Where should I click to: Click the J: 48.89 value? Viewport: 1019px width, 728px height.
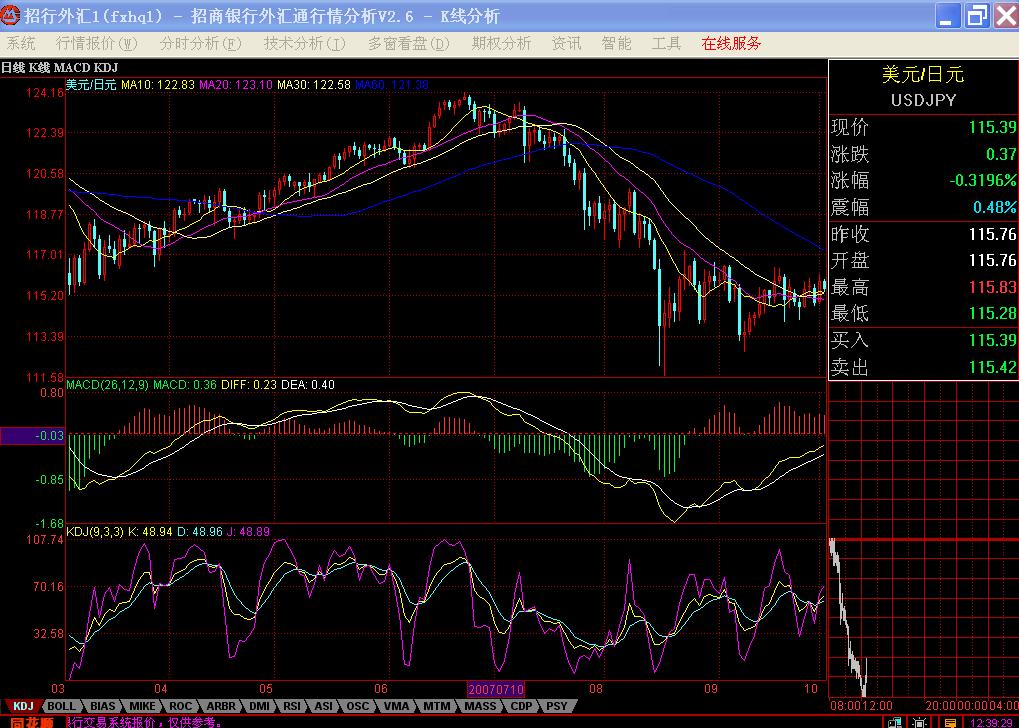coord(248,532)
